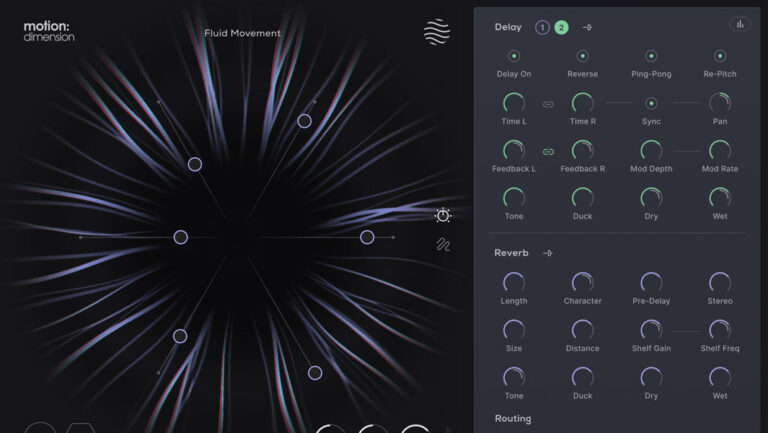The height and width of the screenshot is (433, 768).
Task: Click the Pre-Delay knob
Action: pos(651,283)
